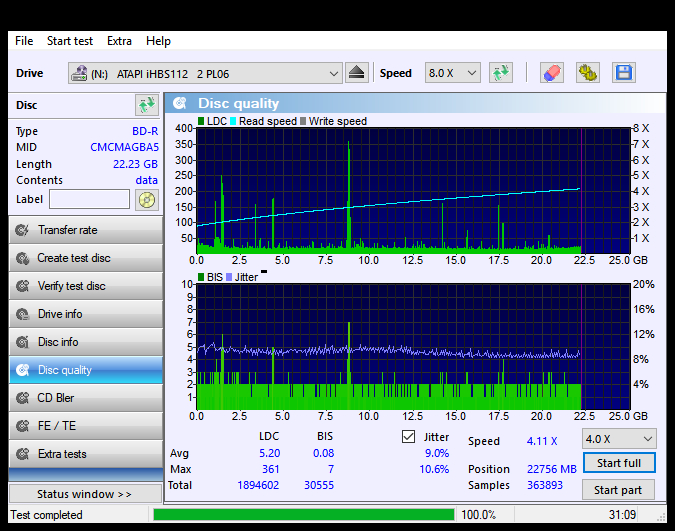
Task: Click the cyan Read speed legend swatch
Action: tap(233, 121)
